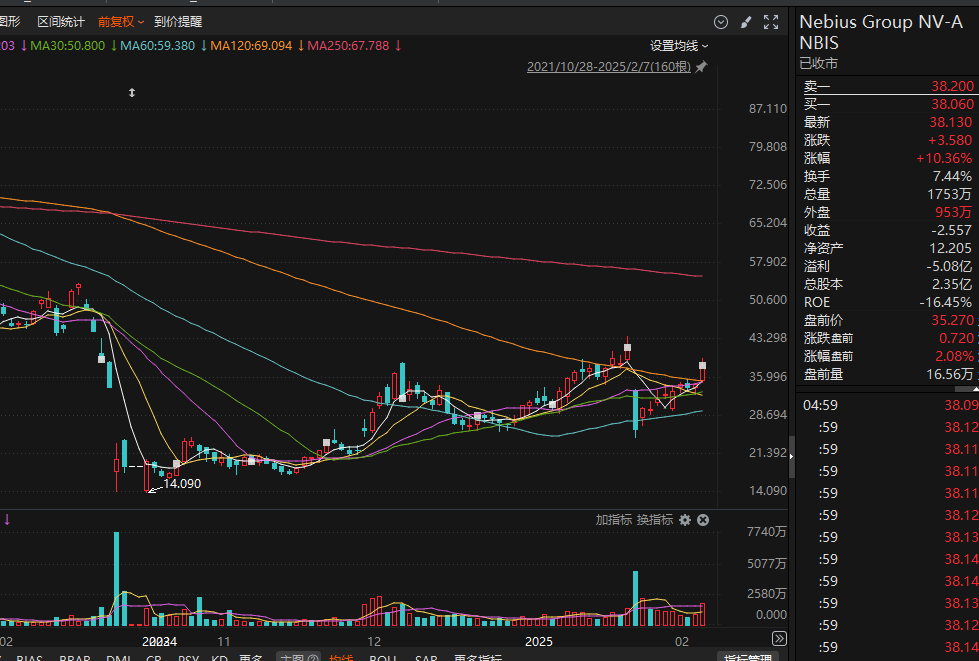Open the 区间统计 range statistics tab

61,21
